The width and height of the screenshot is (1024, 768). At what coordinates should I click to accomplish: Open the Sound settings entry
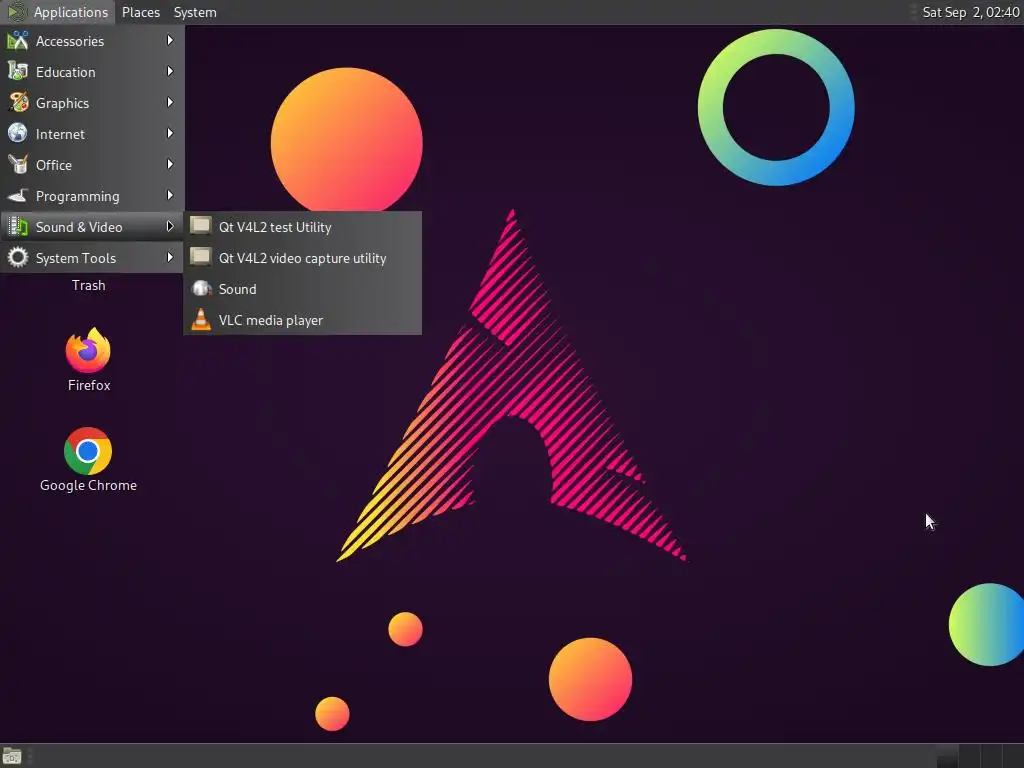pyautogui.click(x=302, y=289)
